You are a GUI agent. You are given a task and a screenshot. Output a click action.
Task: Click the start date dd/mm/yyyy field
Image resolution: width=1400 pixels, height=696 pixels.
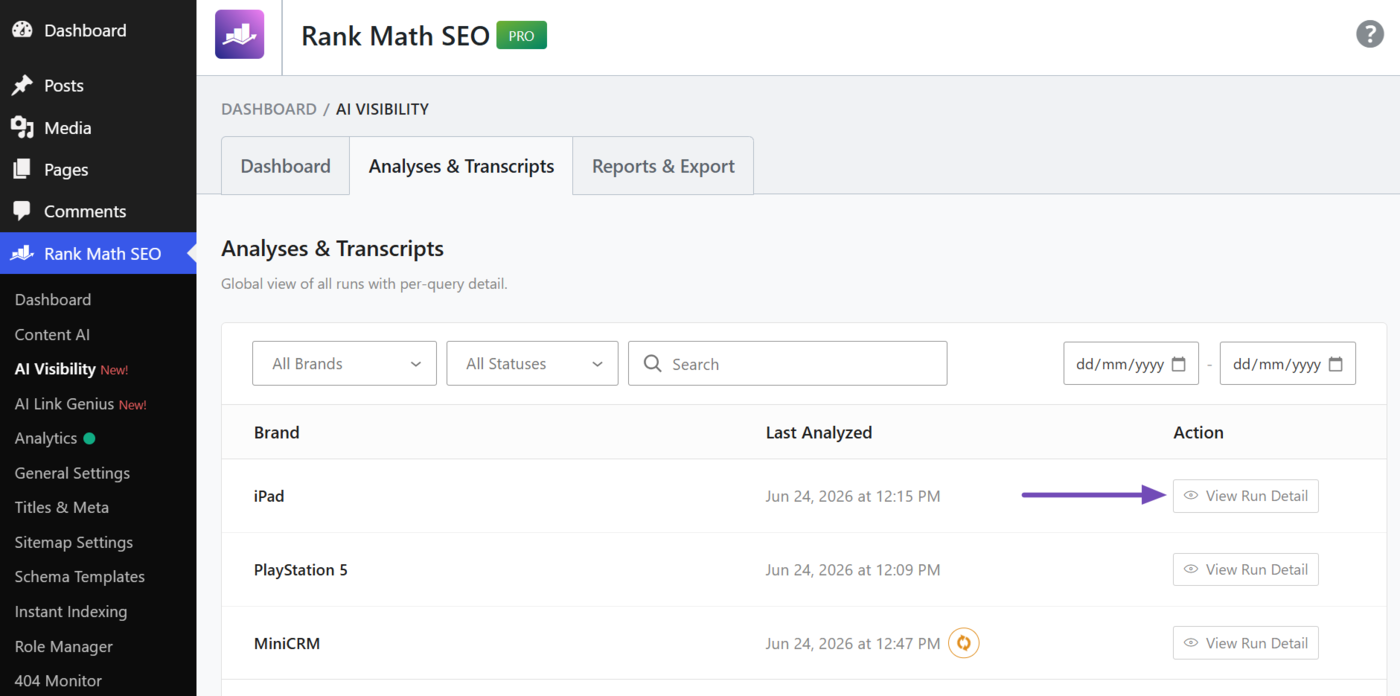pos(1130,364)
